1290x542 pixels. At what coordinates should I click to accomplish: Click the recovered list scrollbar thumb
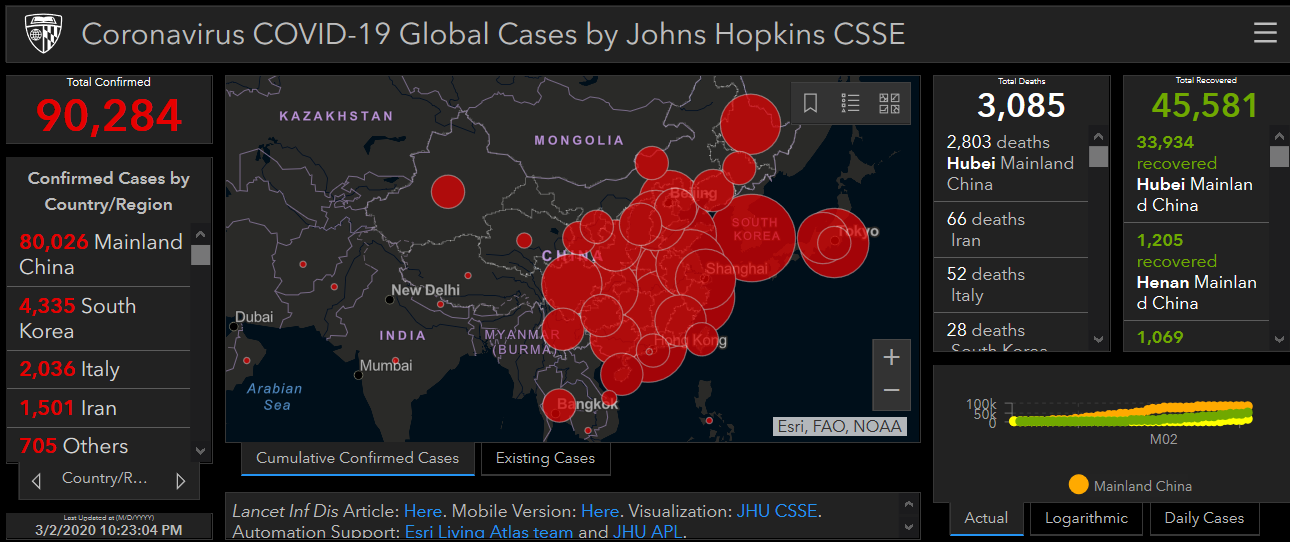pyautogui.click(x=1279, y=155)
